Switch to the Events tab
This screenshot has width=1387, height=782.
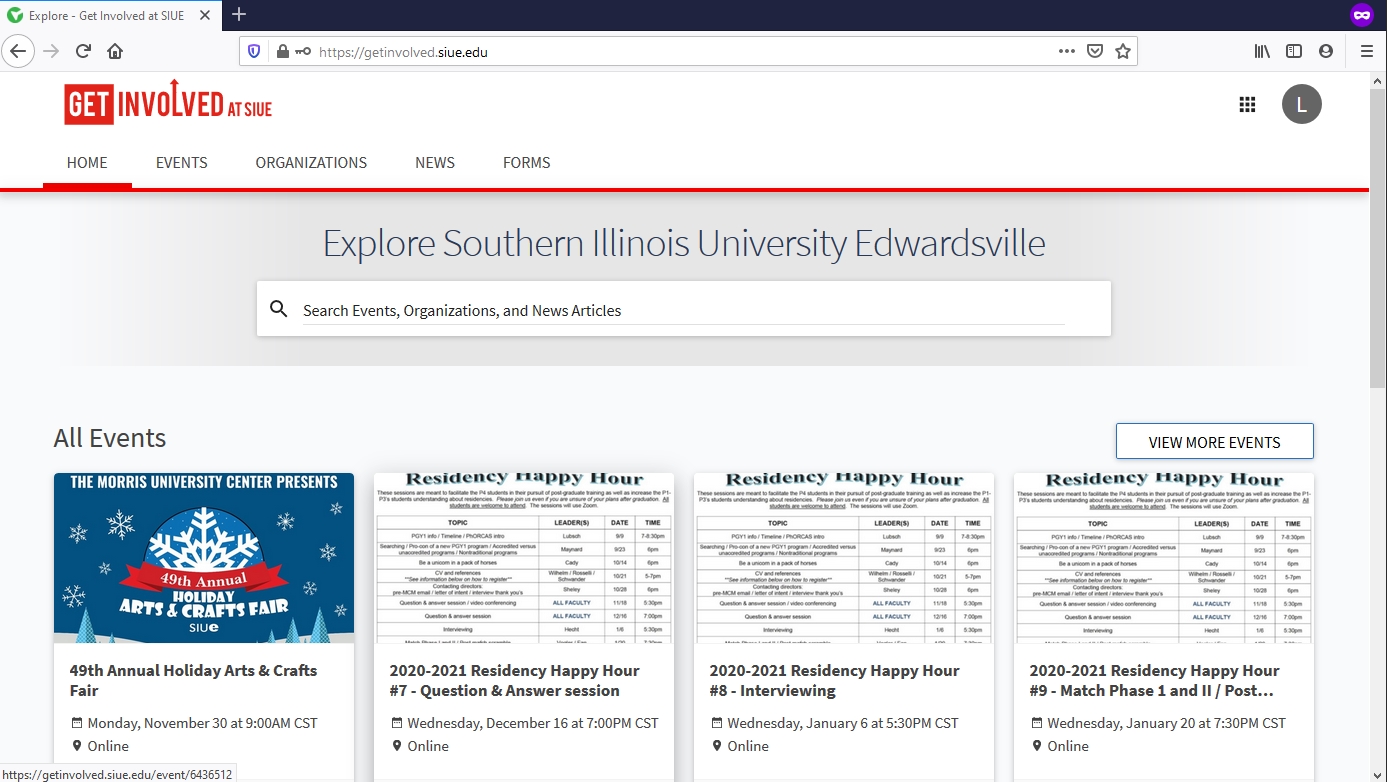pyautogui.click(x=182, y=163)
